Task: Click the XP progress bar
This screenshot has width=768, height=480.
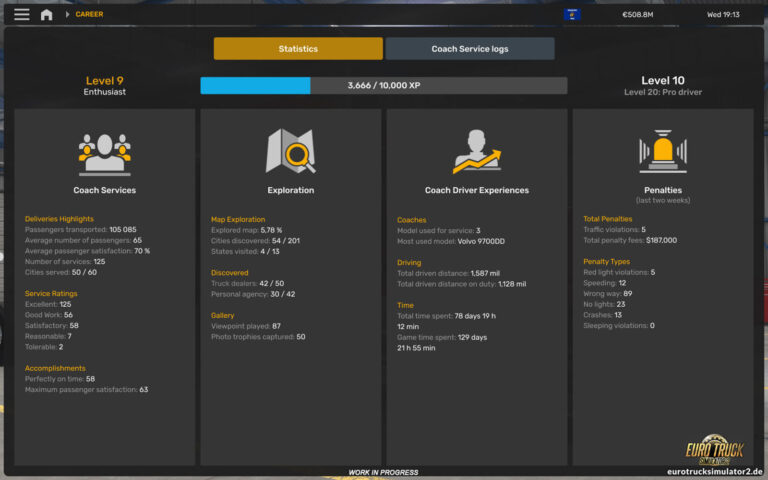Action: [383, 86]
